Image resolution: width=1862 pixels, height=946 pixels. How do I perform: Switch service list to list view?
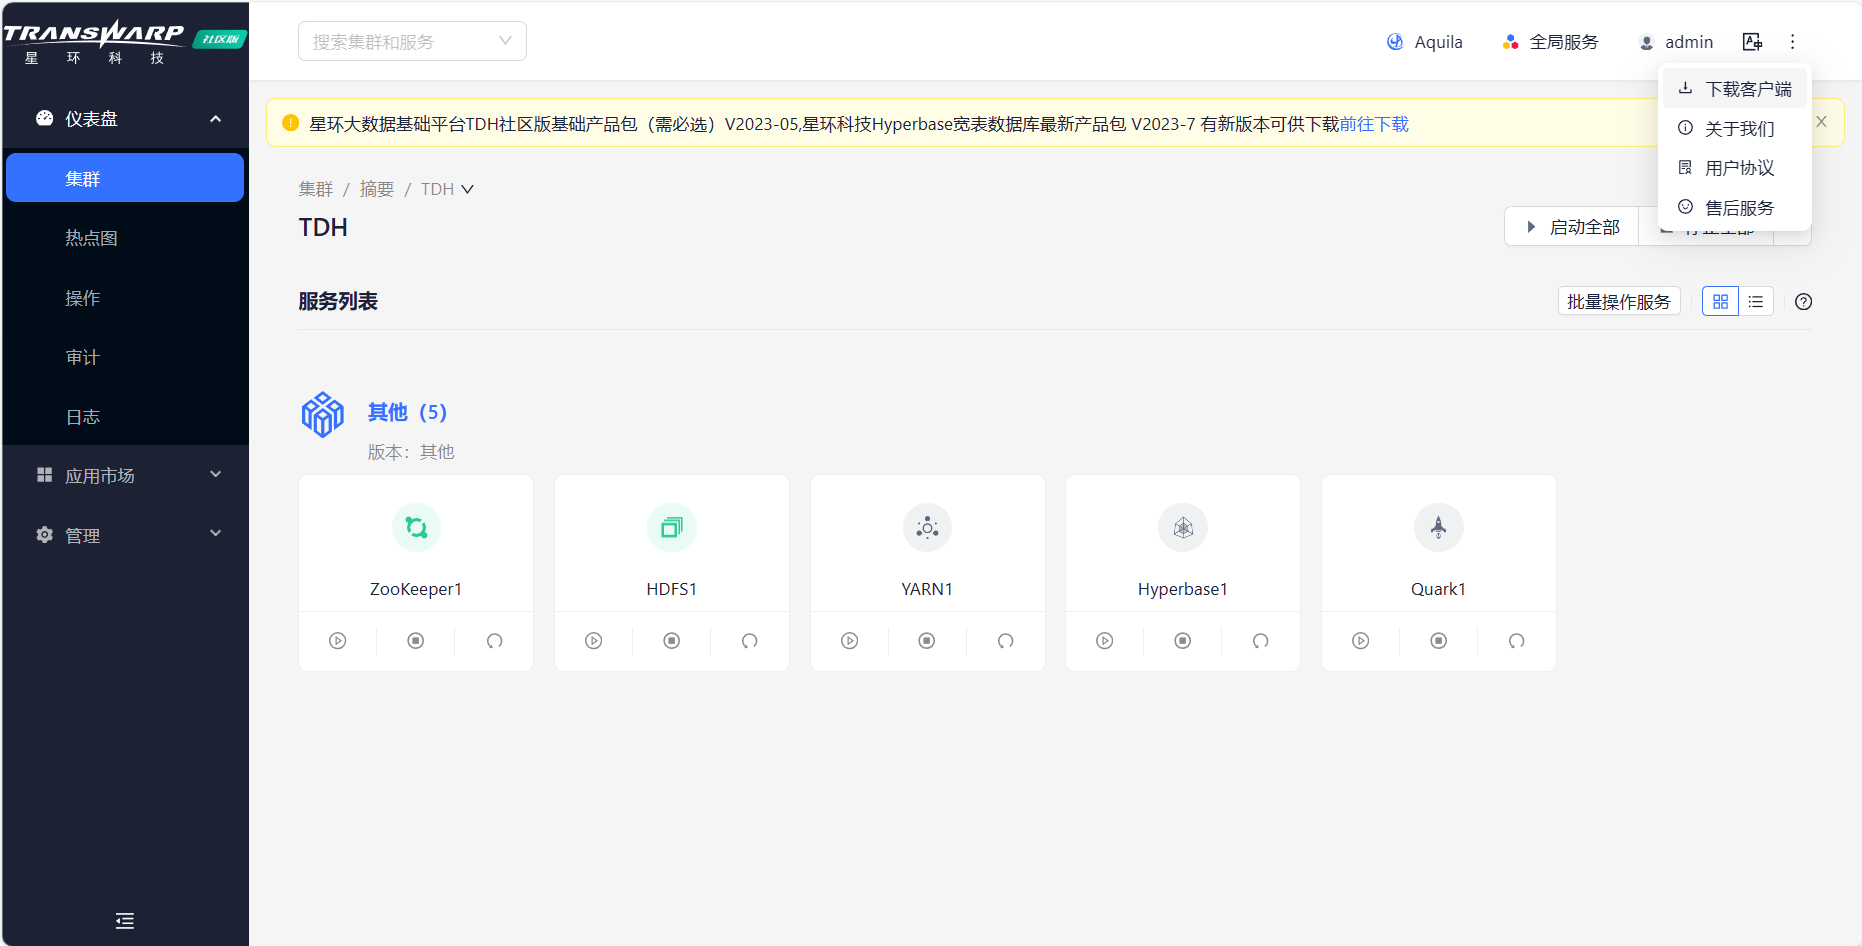coord(1755,301)
